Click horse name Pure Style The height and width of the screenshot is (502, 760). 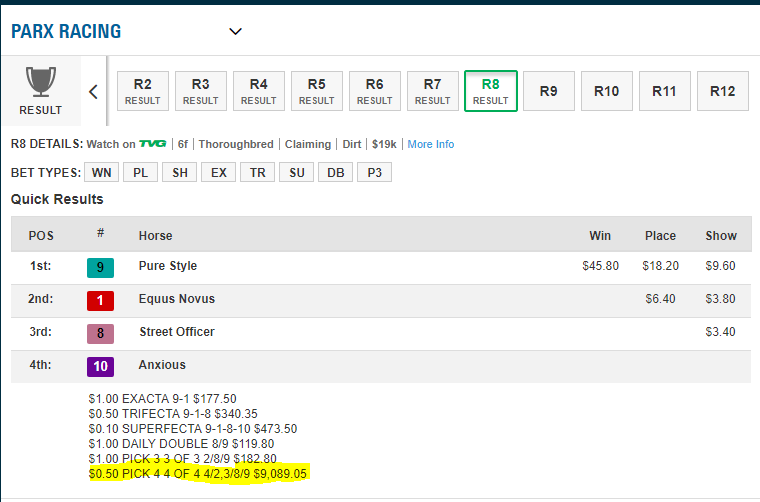pyautogui.click(x=168, y=266)
